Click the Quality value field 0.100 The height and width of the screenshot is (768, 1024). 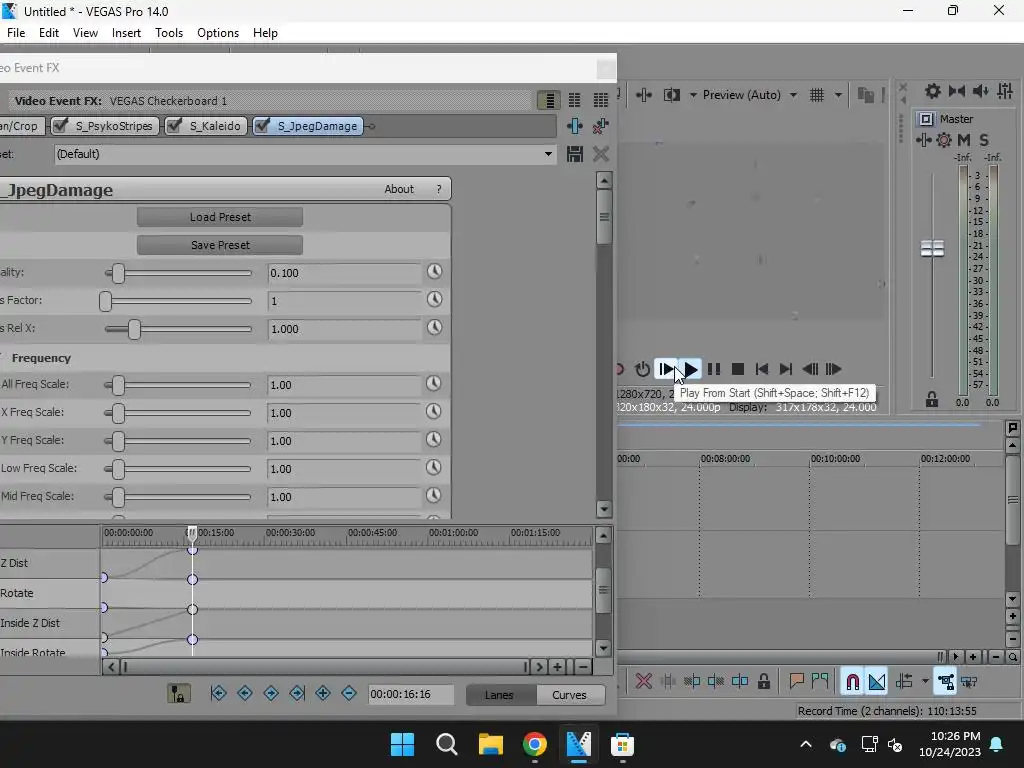[344, 273]
